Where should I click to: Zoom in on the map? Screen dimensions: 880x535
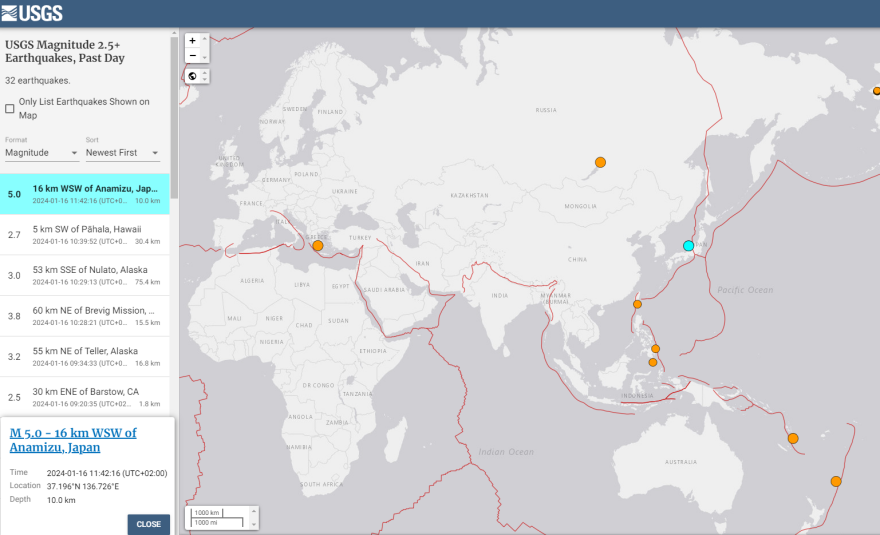(x=192, y=40)
